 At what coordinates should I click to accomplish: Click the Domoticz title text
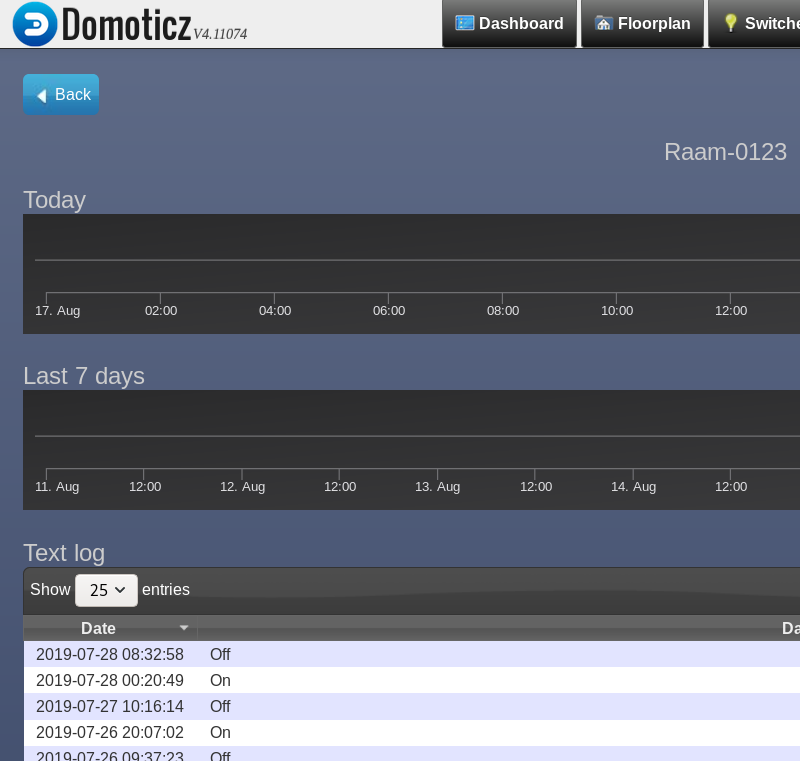coord(127,24)
